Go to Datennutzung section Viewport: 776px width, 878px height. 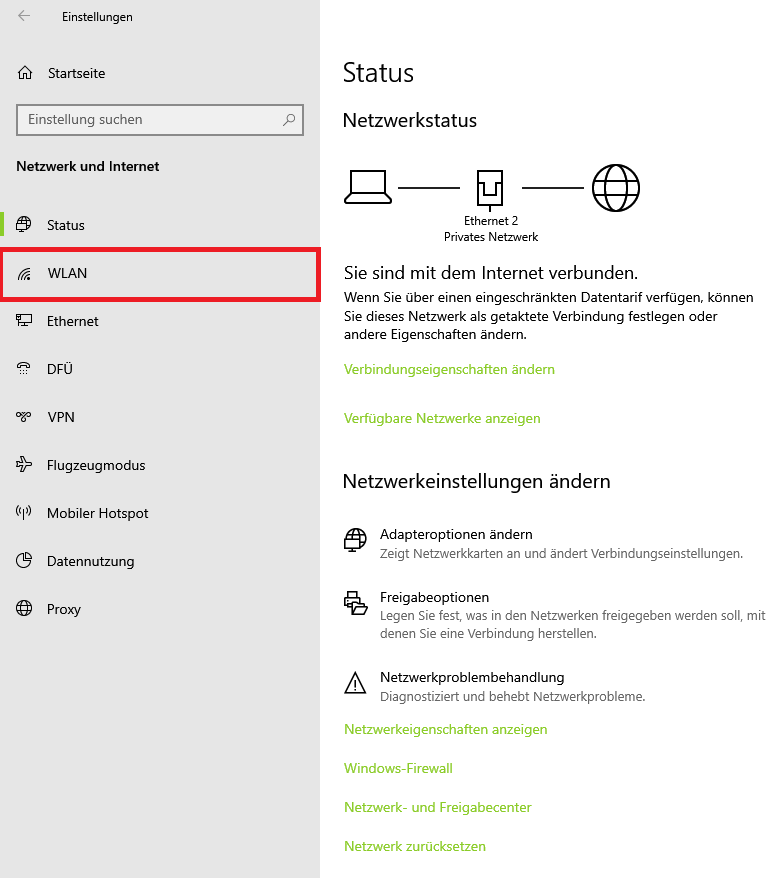pyautogui.click(x=90, y=561)
